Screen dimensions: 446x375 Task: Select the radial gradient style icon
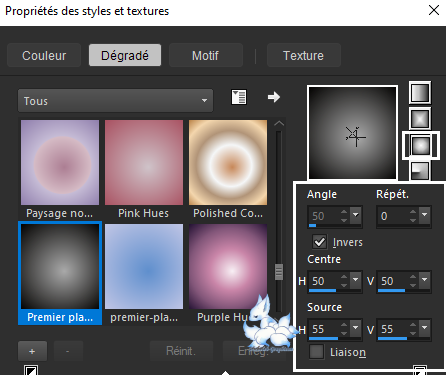[420, 171]
